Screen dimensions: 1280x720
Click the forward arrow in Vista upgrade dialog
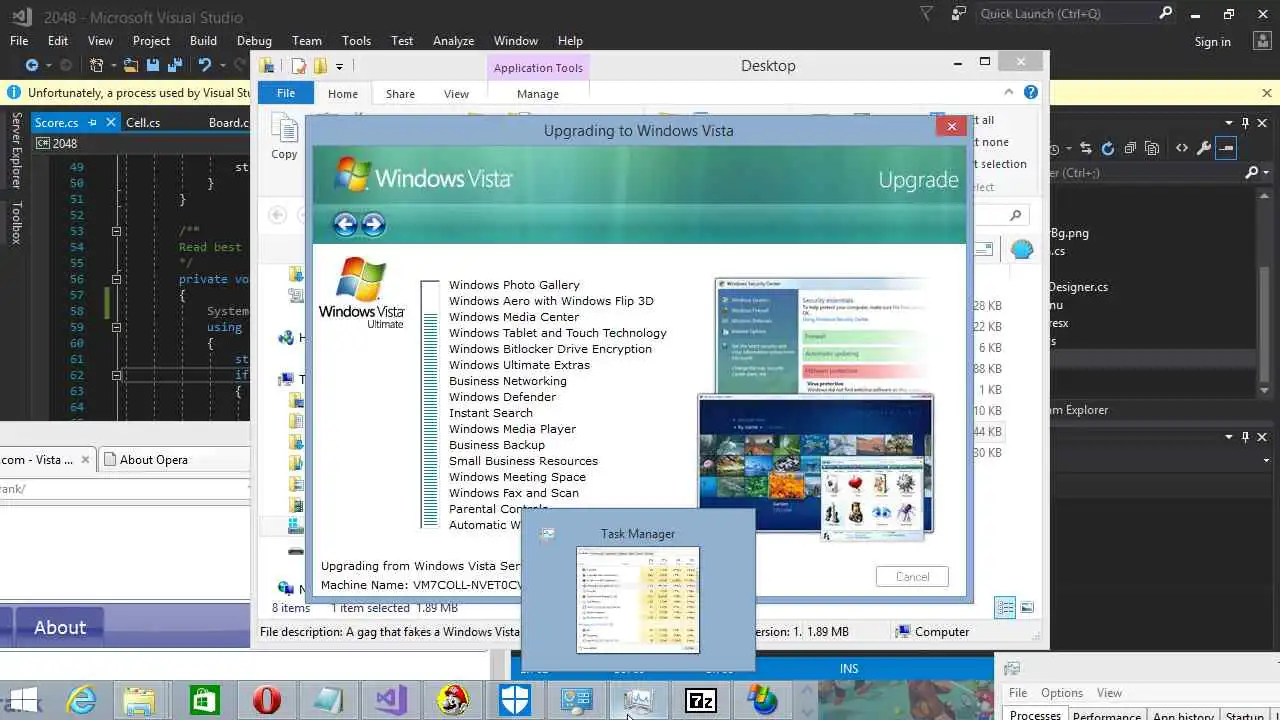tap(373, 224)
